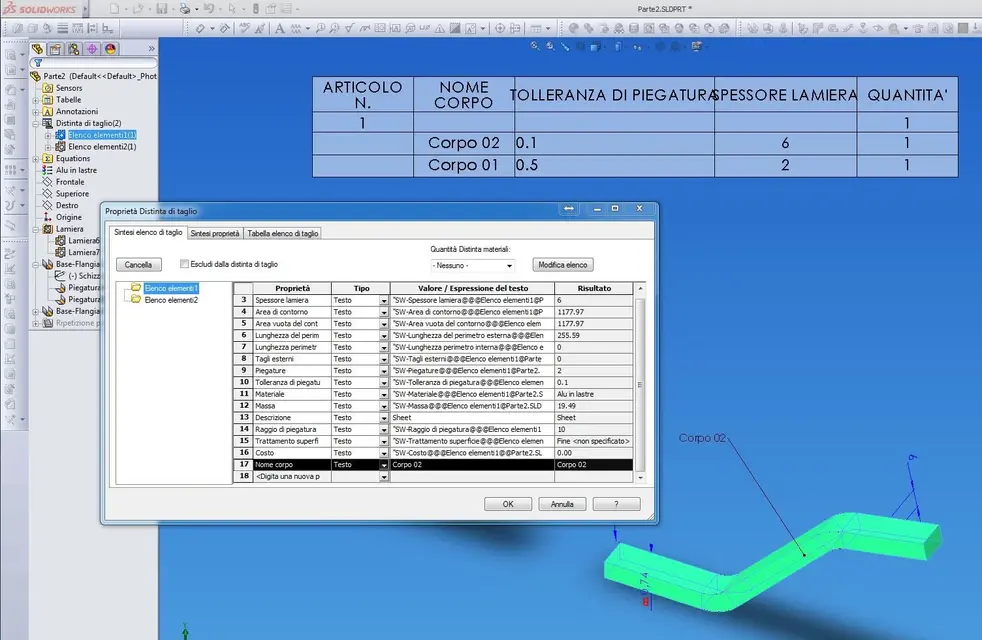Open Tipo dropdown for Spessore lamiera row
This screenshot has width=982, height=640.
(384, 300)
